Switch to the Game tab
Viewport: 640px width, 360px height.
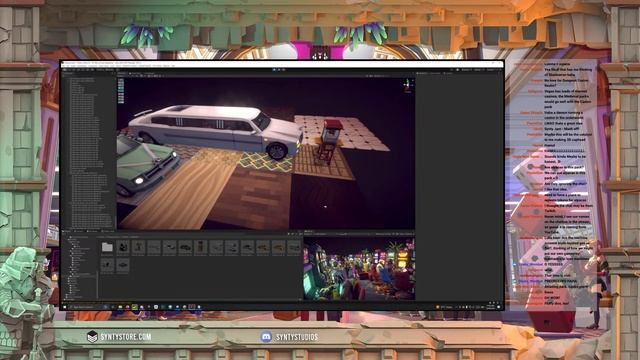[309, 232]
